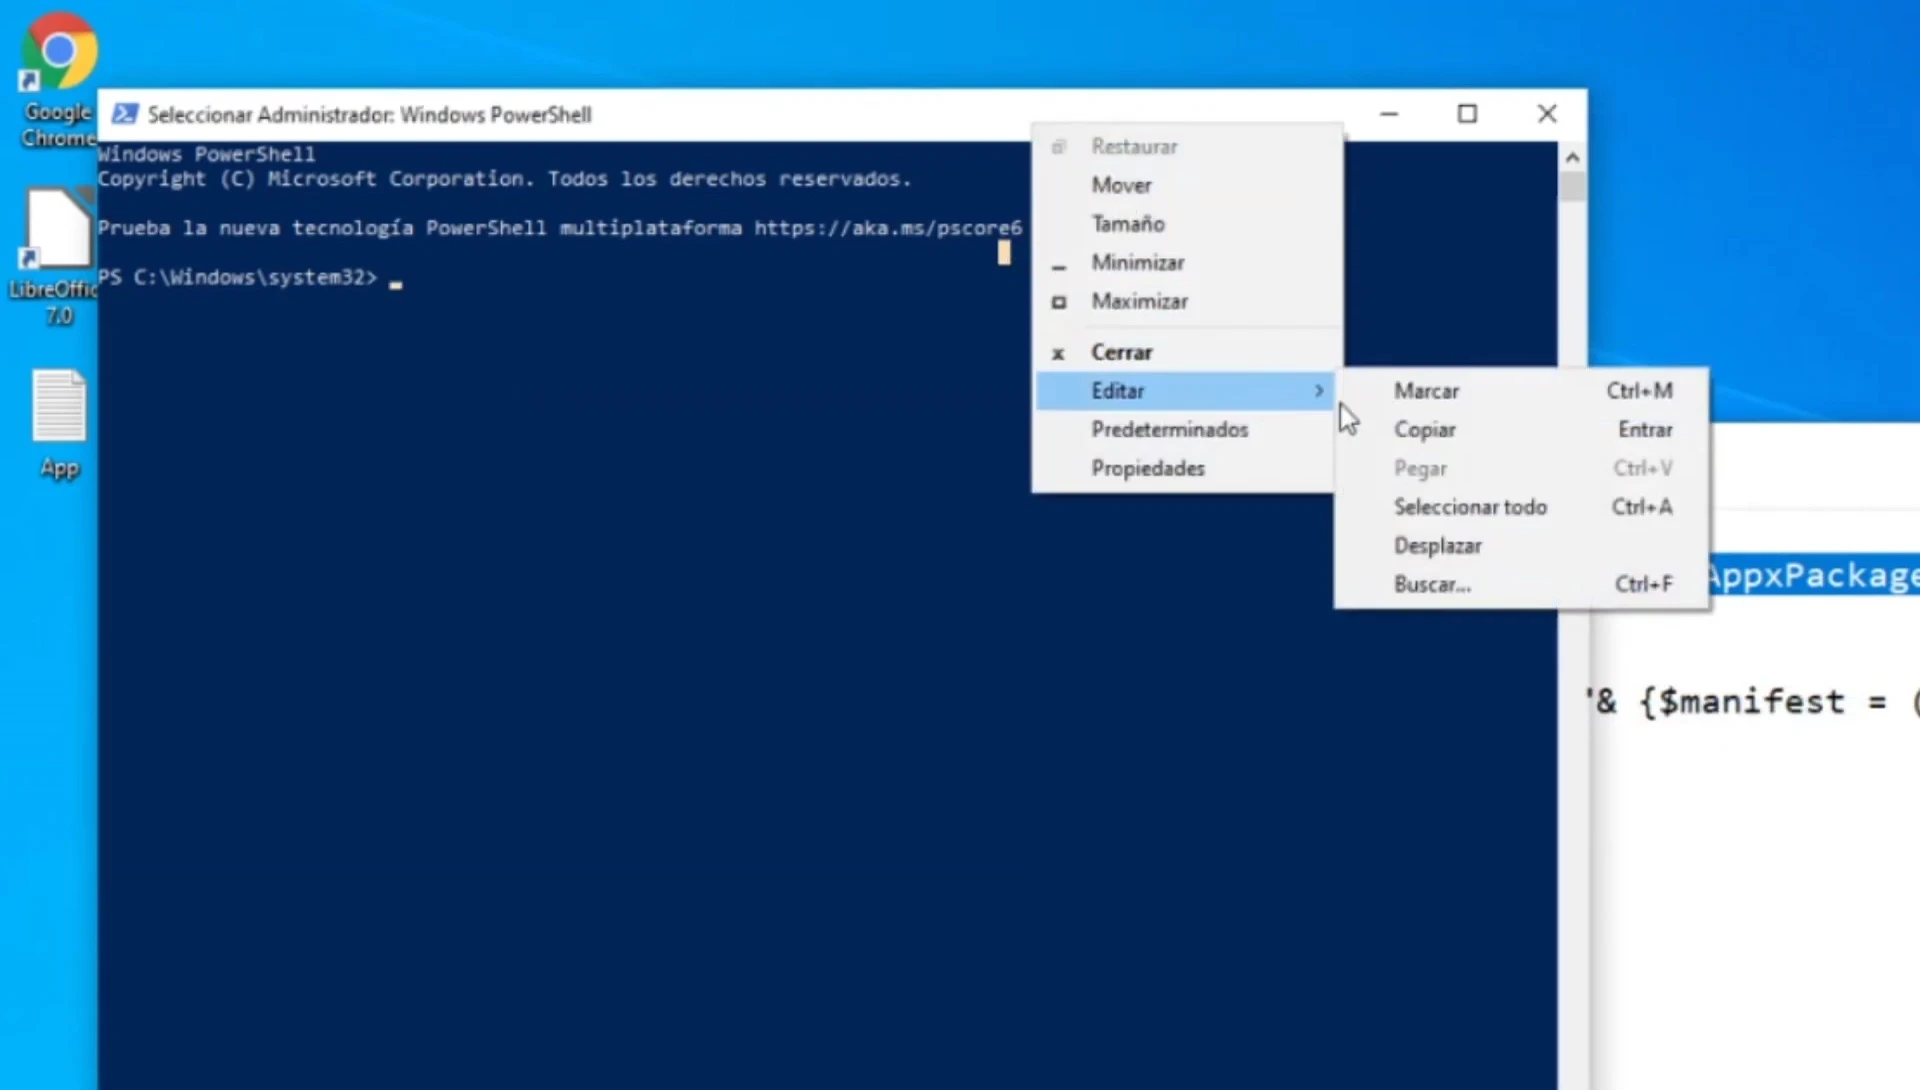Choose Desplazar in the Editar submenu

coord(1521,546)
